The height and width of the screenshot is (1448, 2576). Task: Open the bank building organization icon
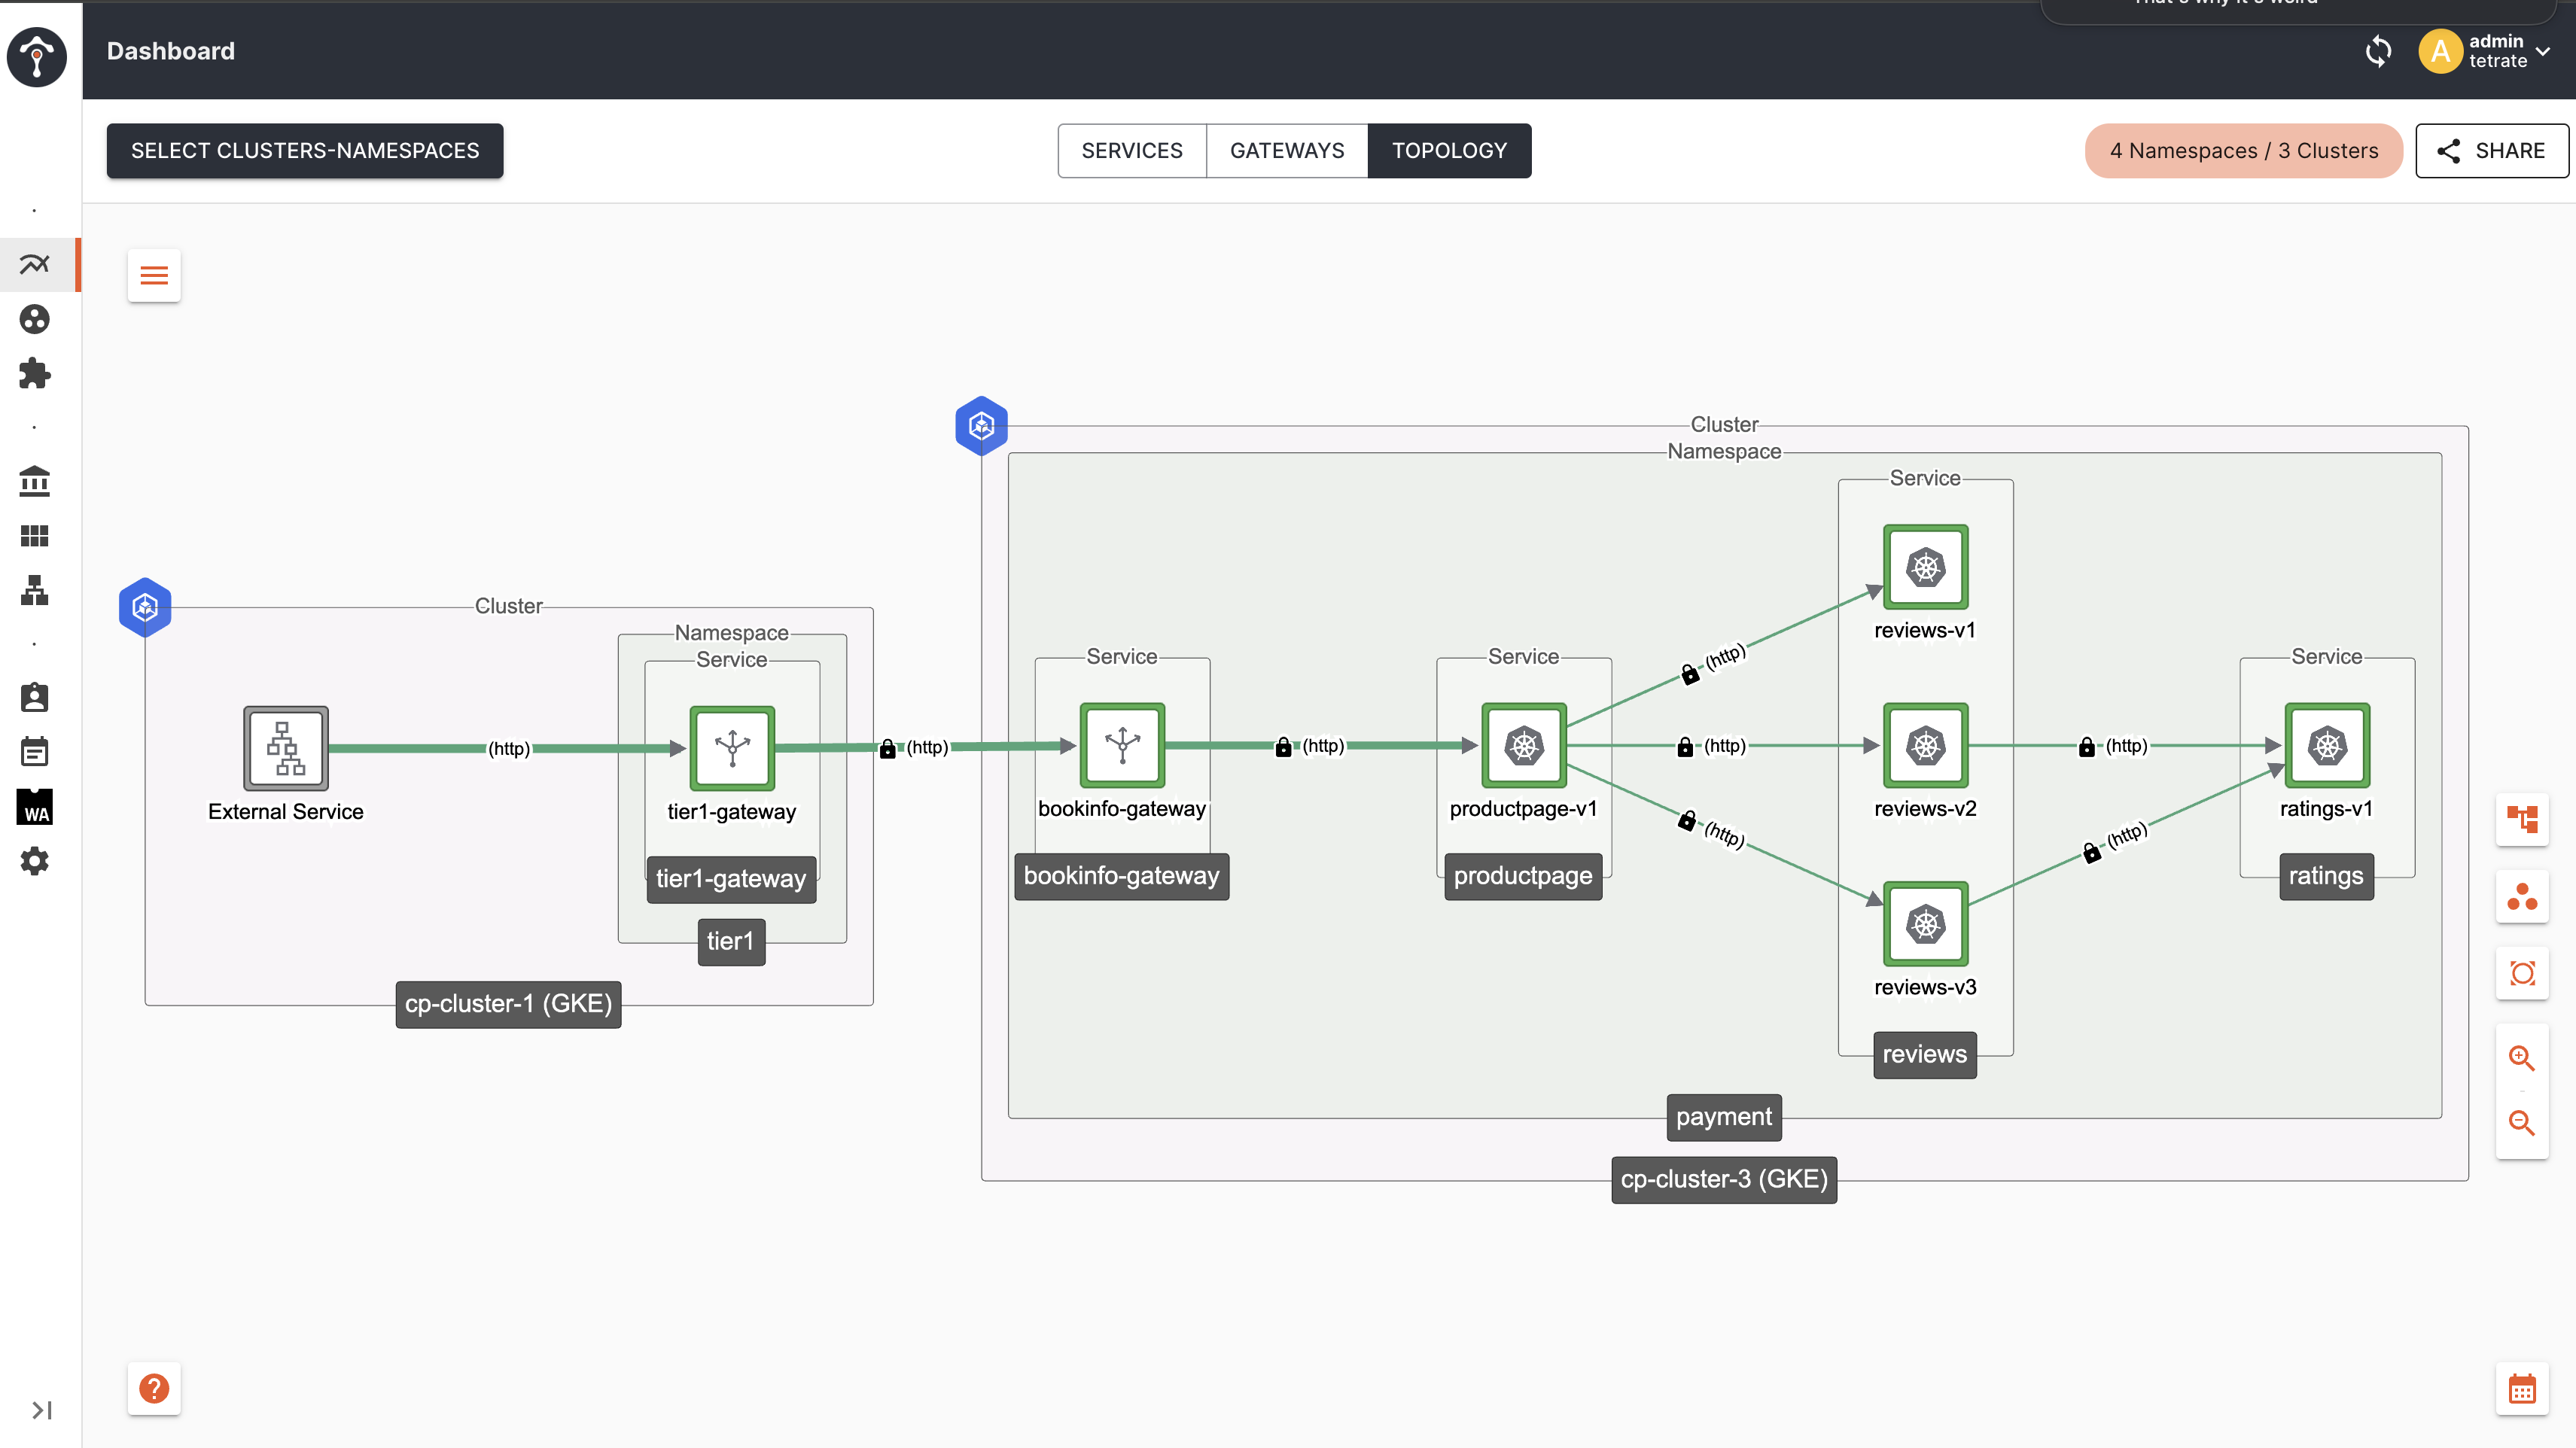tap(34, 482)
